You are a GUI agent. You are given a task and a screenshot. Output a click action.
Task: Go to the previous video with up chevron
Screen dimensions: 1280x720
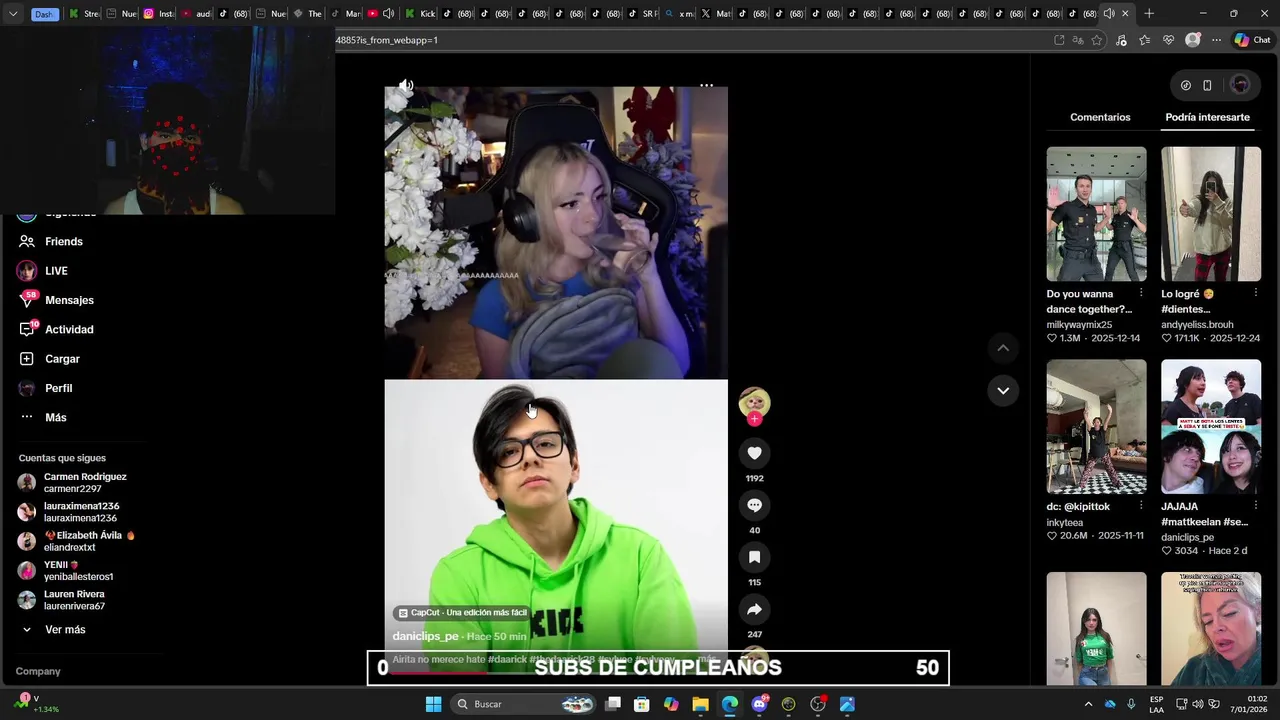[1003, 348]
